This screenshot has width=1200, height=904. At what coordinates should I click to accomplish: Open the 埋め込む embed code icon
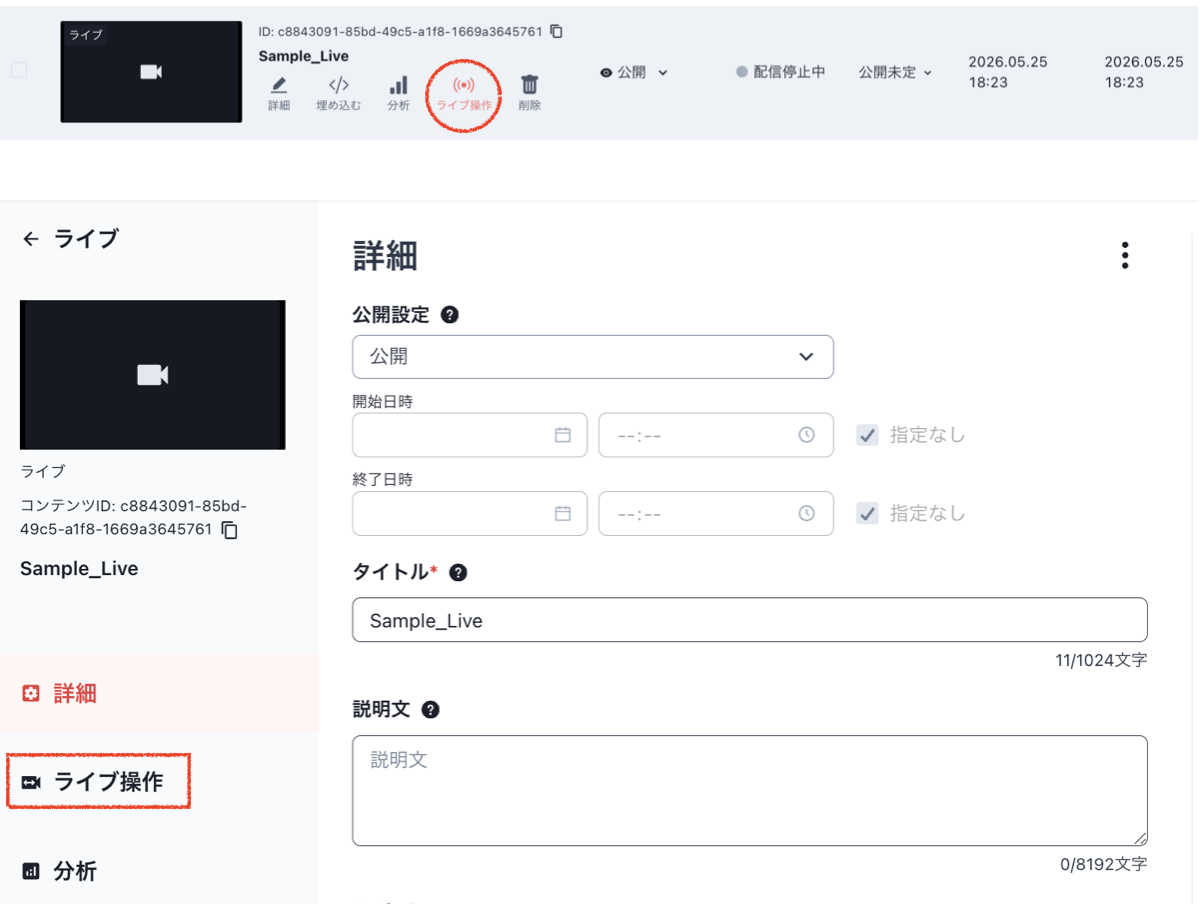tap(339, 93)
